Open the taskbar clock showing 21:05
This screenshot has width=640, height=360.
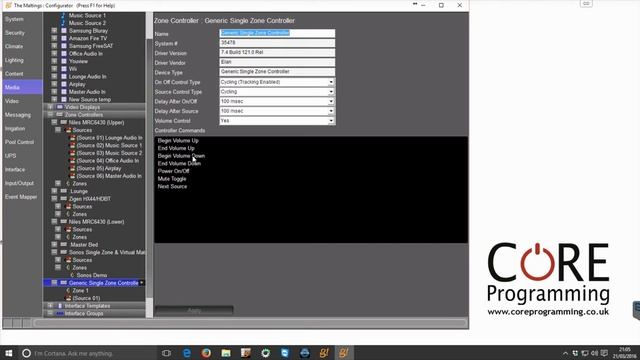click(x=624, y=353)
